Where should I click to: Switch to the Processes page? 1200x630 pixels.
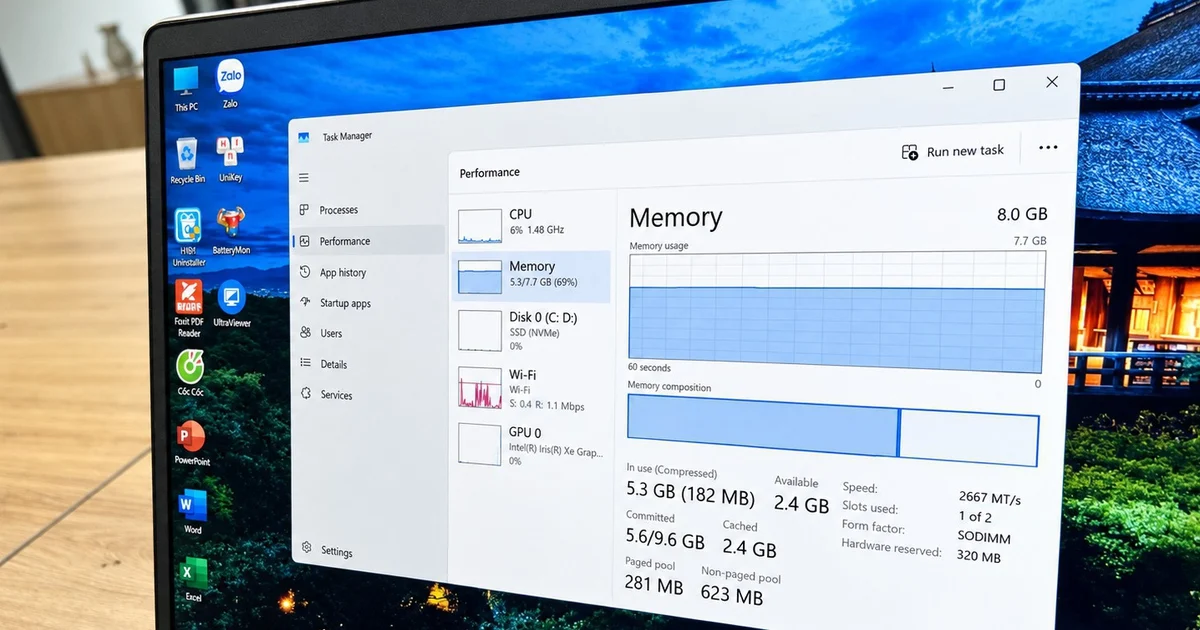pos(369,210)
